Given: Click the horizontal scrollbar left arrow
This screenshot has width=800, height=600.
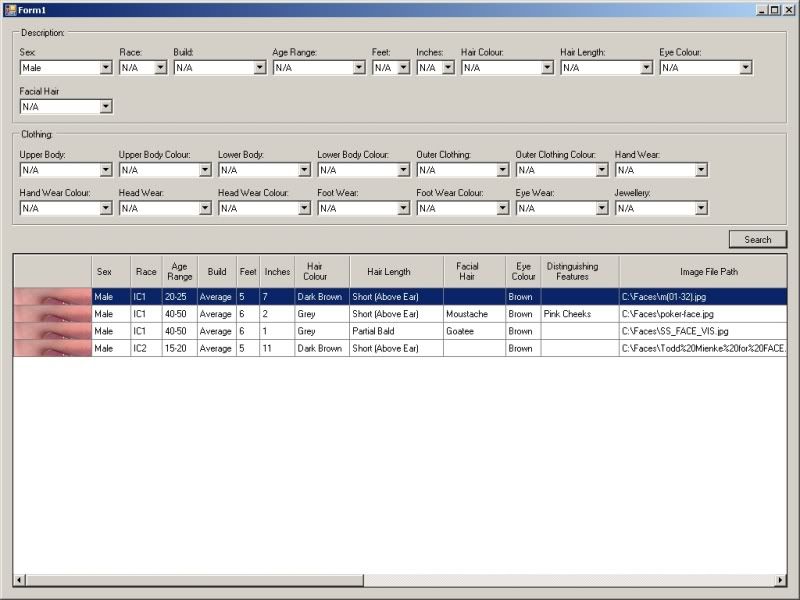Looking at the screenshot, I should [19, 580].
